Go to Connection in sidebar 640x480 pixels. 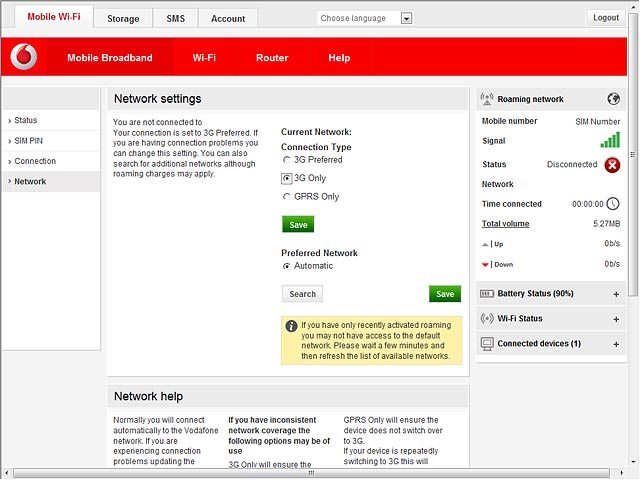(51, 161)
